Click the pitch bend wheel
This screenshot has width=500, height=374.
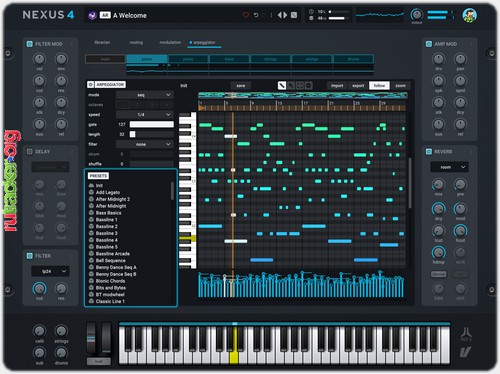tap(91, 338)
